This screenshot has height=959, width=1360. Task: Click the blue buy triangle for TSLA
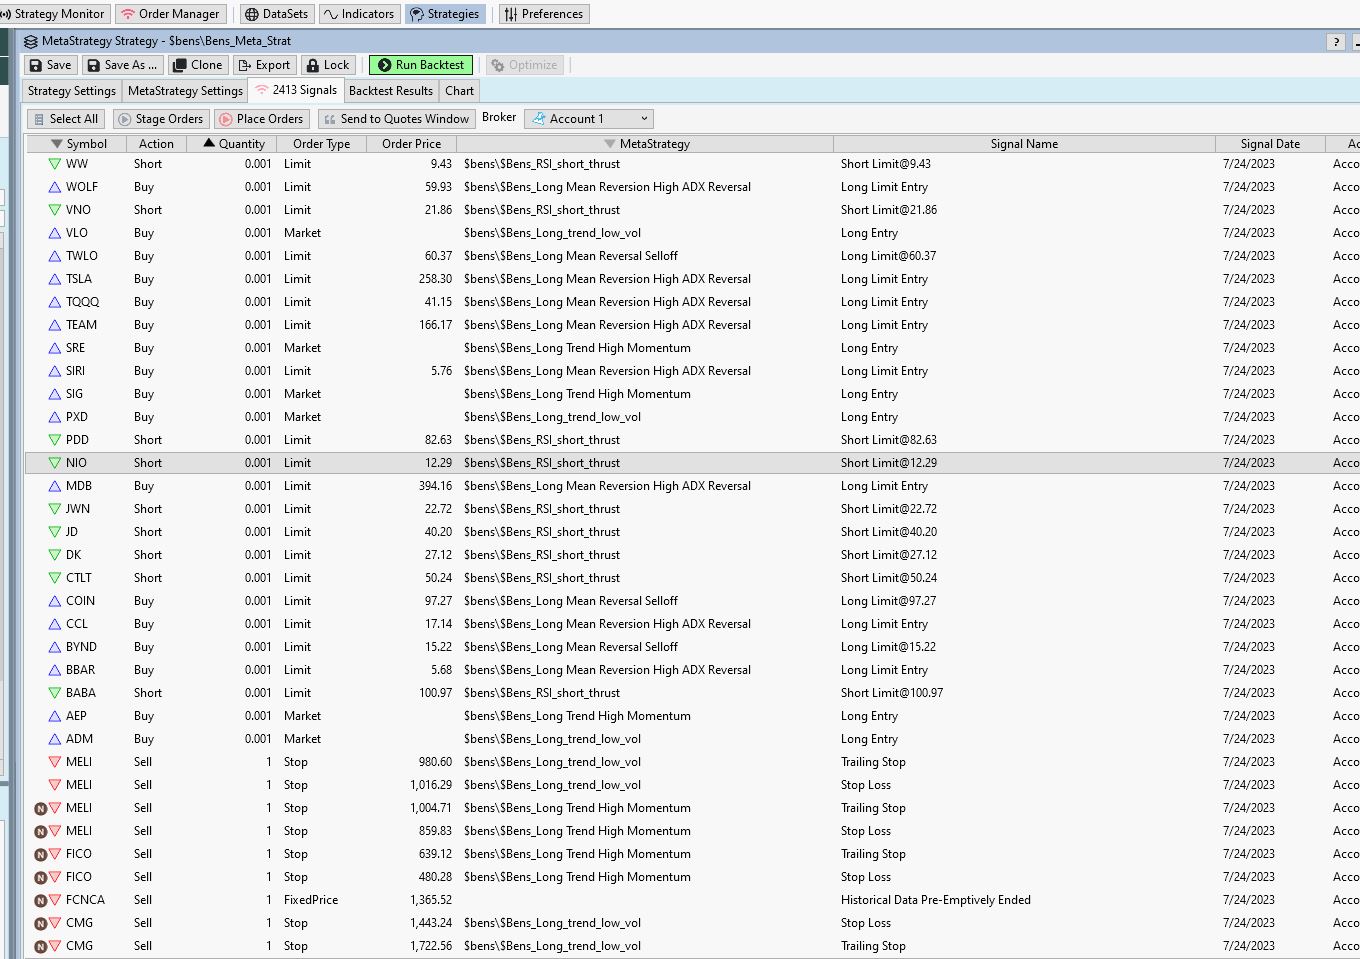pyautogui.click(x=55, y=279)
